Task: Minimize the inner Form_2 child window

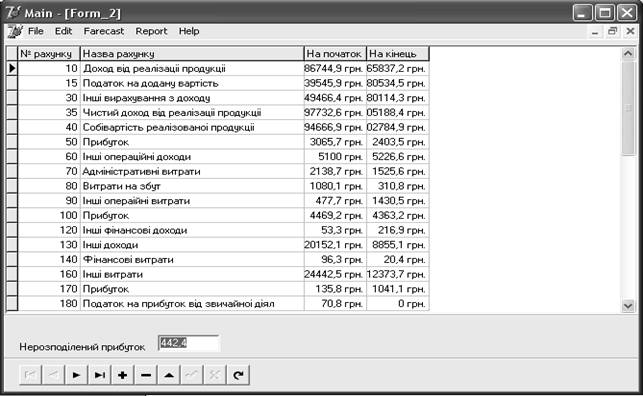Action: pos(595,31)
